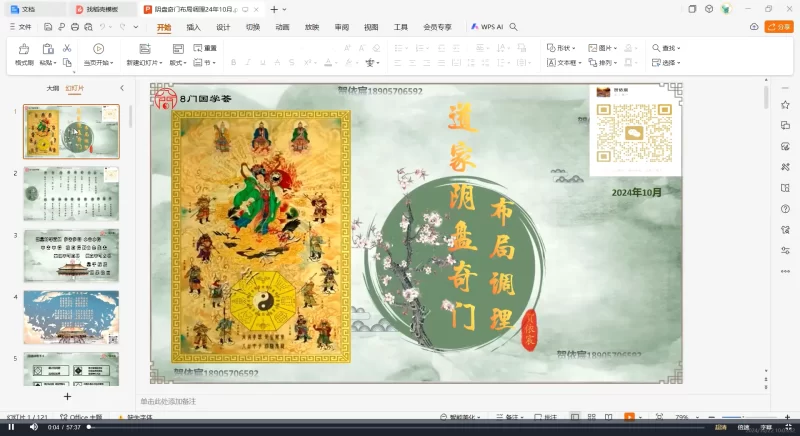Open the Picture (图片) dropdown
Screen dimensions: 800x436
point(602,48)
